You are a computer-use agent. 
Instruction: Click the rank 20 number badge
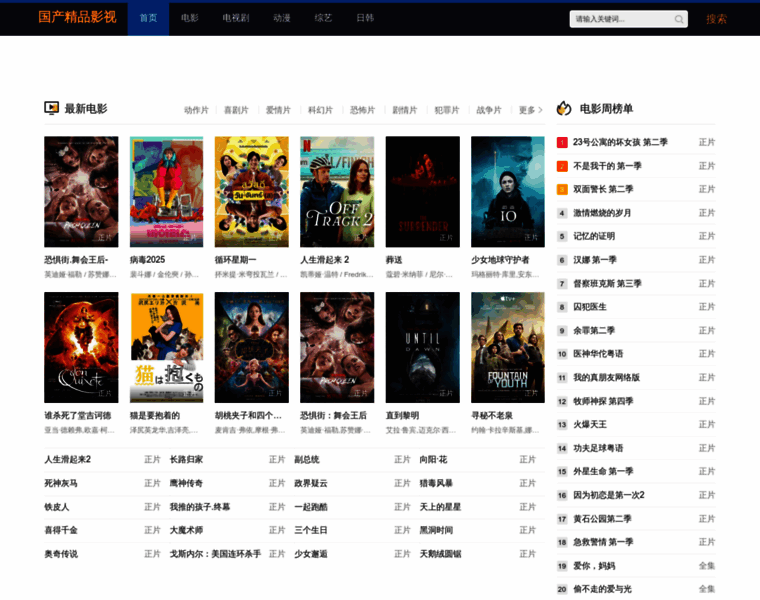pos(562,589)
